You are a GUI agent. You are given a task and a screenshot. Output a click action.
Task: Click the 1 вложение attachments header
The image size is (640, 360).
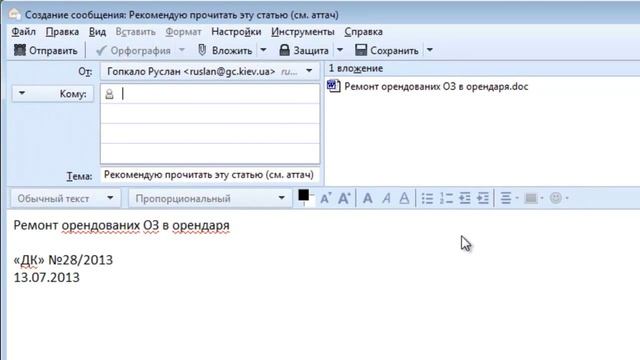click(x=356, y=69)
